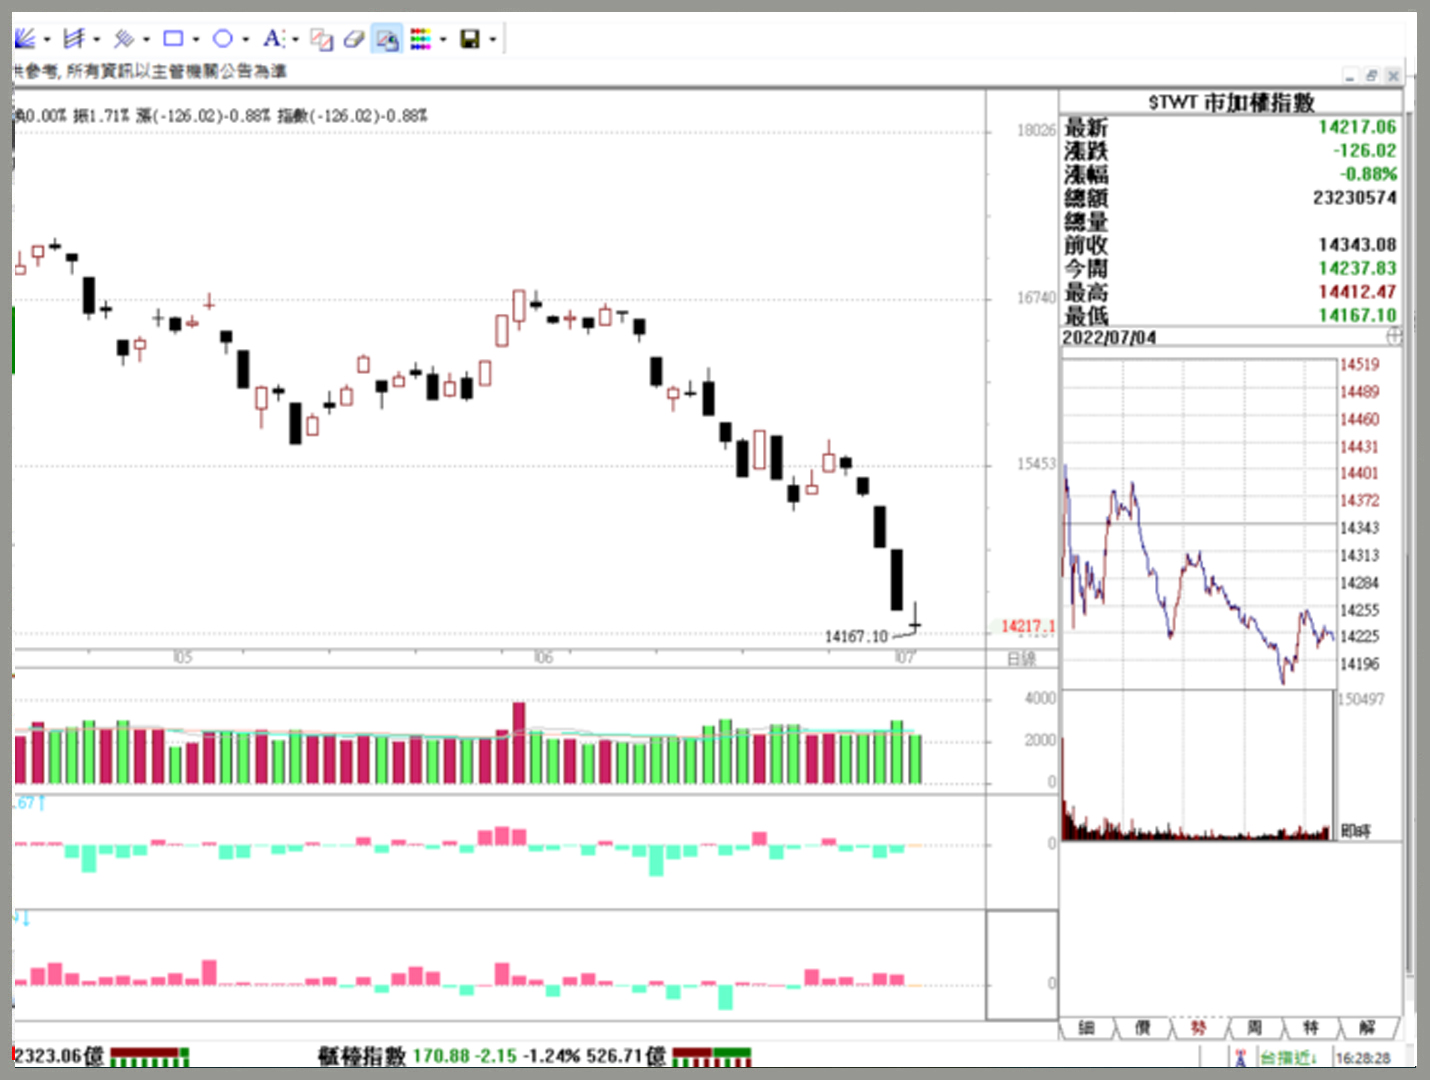Image resolution: width=1430 pixels, height=1080 pixels.
Task: Open the text tool dropdown arrow
Action: click(x=296, y=40)
